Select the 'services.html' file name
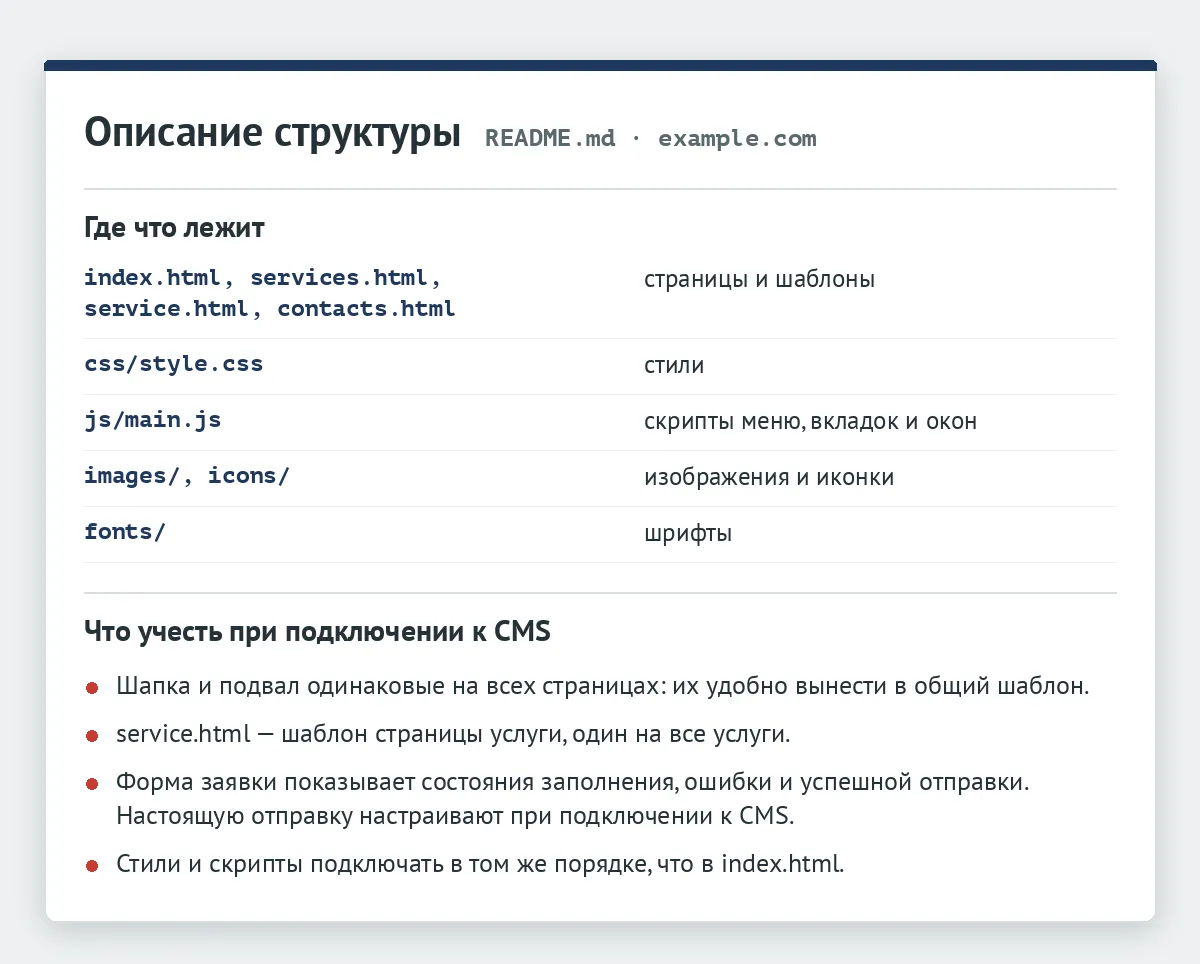This screenshot has width=1200, height=964. [x=339, y=278]
